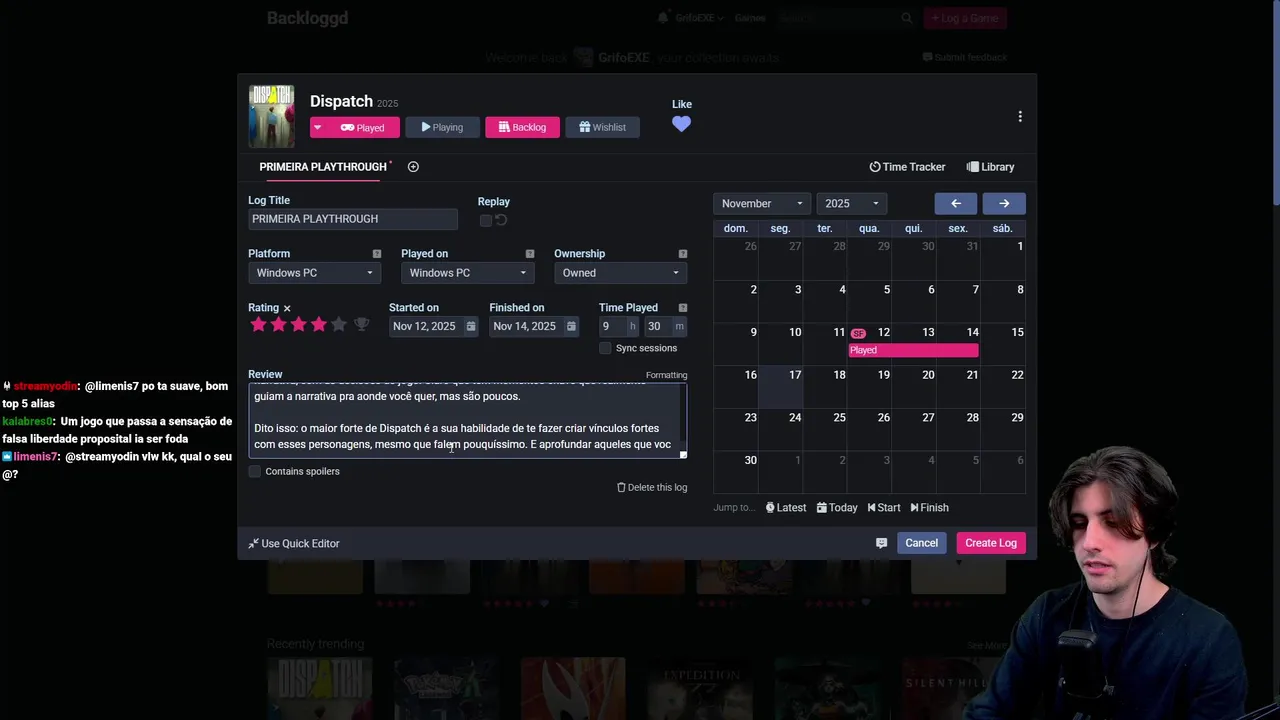1280x720 pixels.
Task: Click the Log Title input field
Action: (x=353, y=219)
